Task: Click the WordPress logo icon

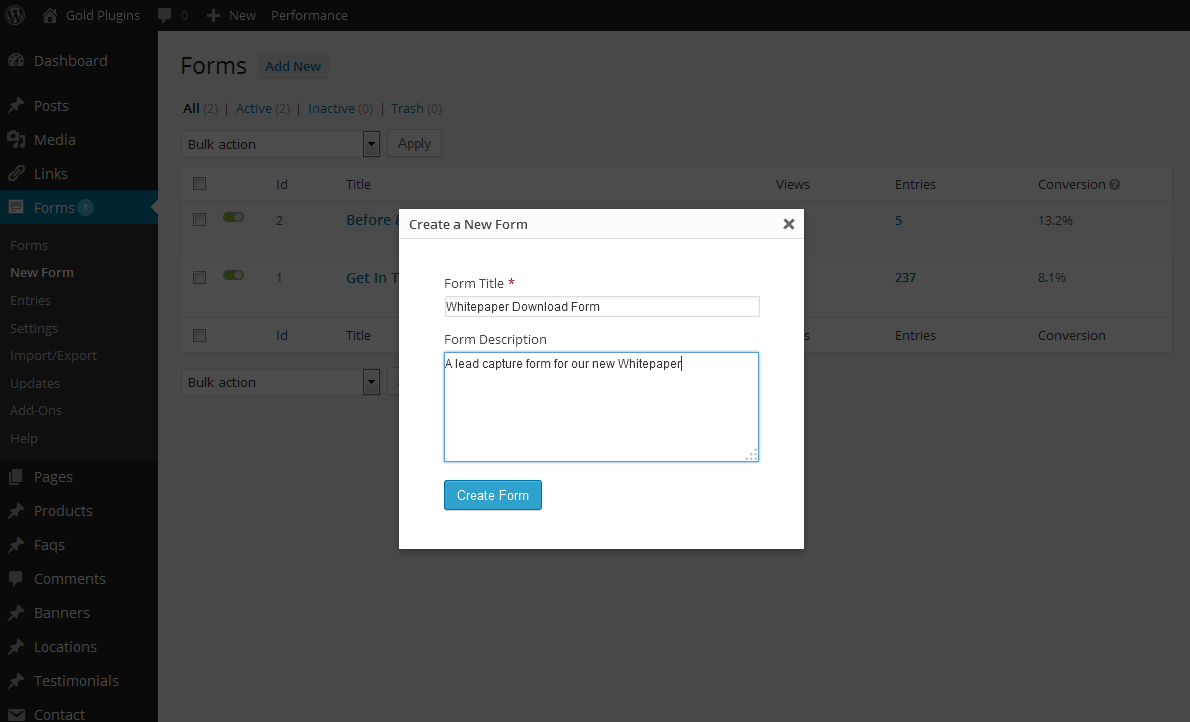Action: (x=15, y=15)
